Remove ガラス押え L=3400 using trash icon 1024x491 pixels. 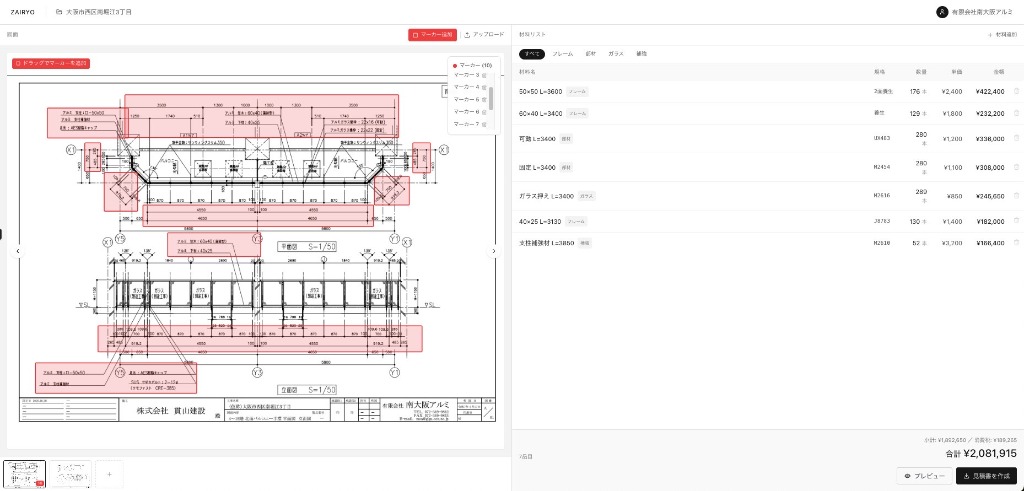pyautogui.click(x=1016, y=196)
